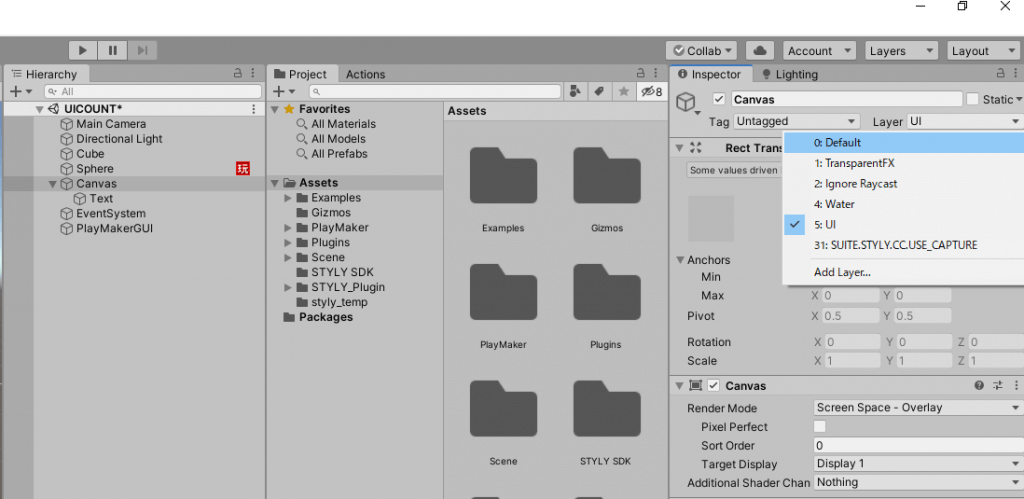Click the PlayMaker folder icon in Assets
1024x499 pixels.
[x=503, y=297]
